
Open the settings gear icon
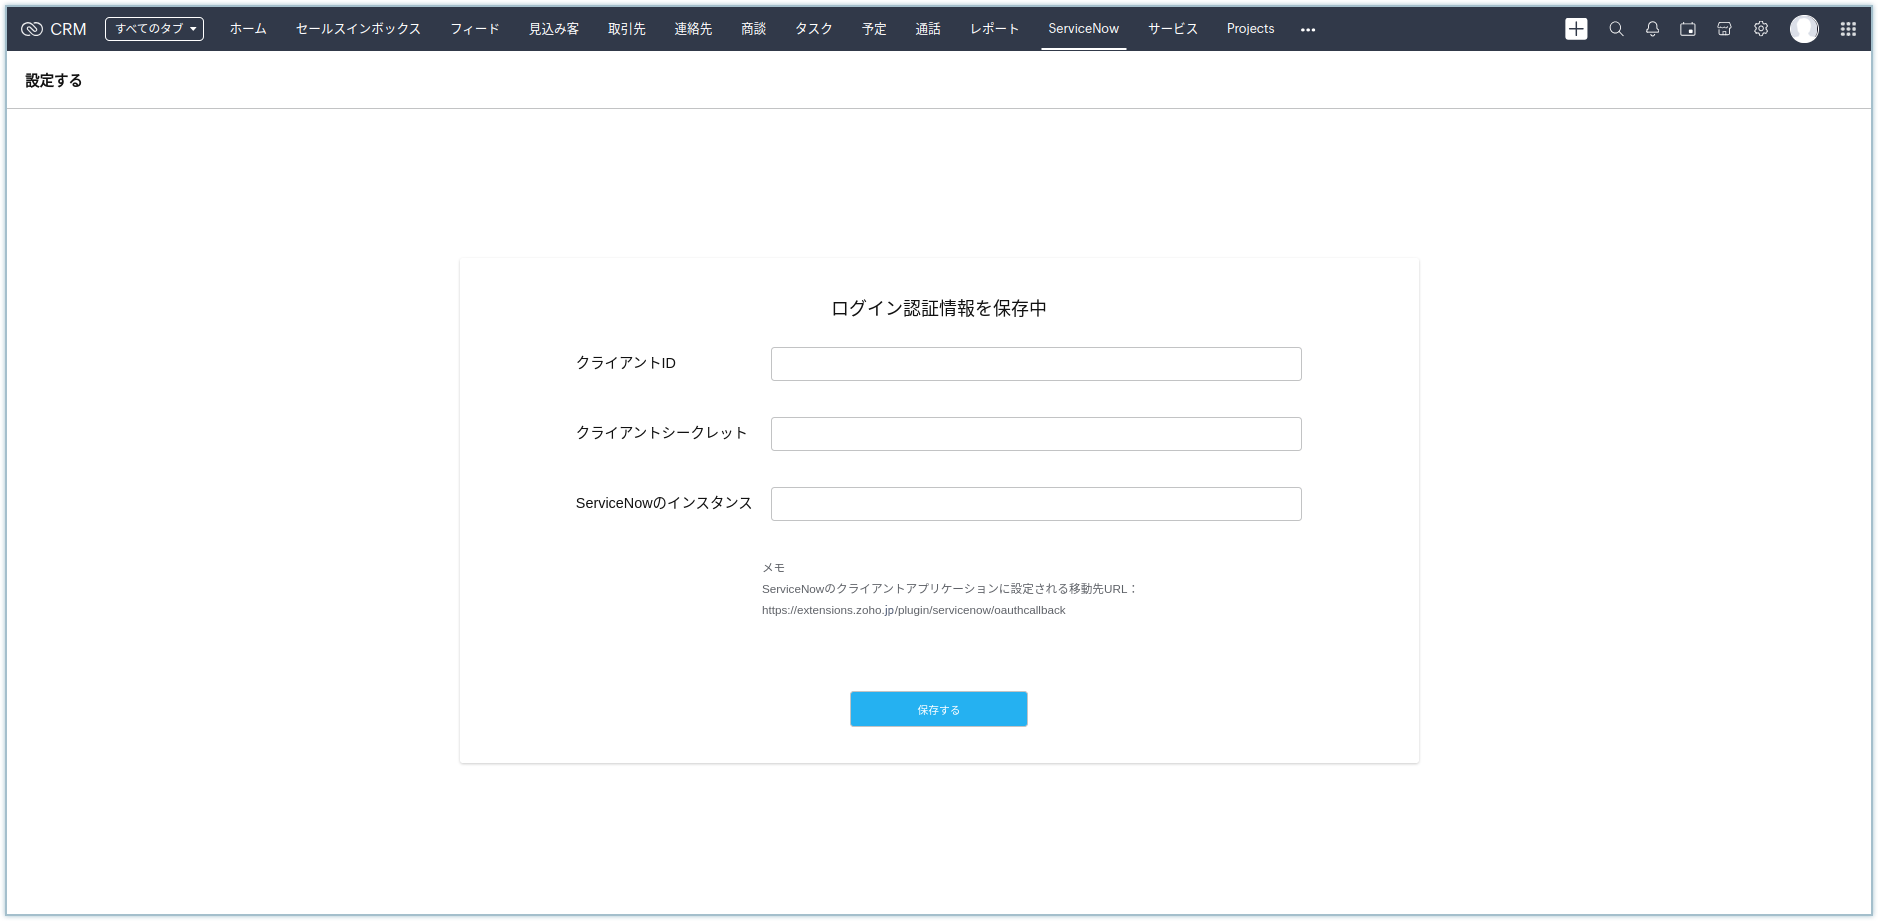pyautogui.click(x=1761, y=29)
